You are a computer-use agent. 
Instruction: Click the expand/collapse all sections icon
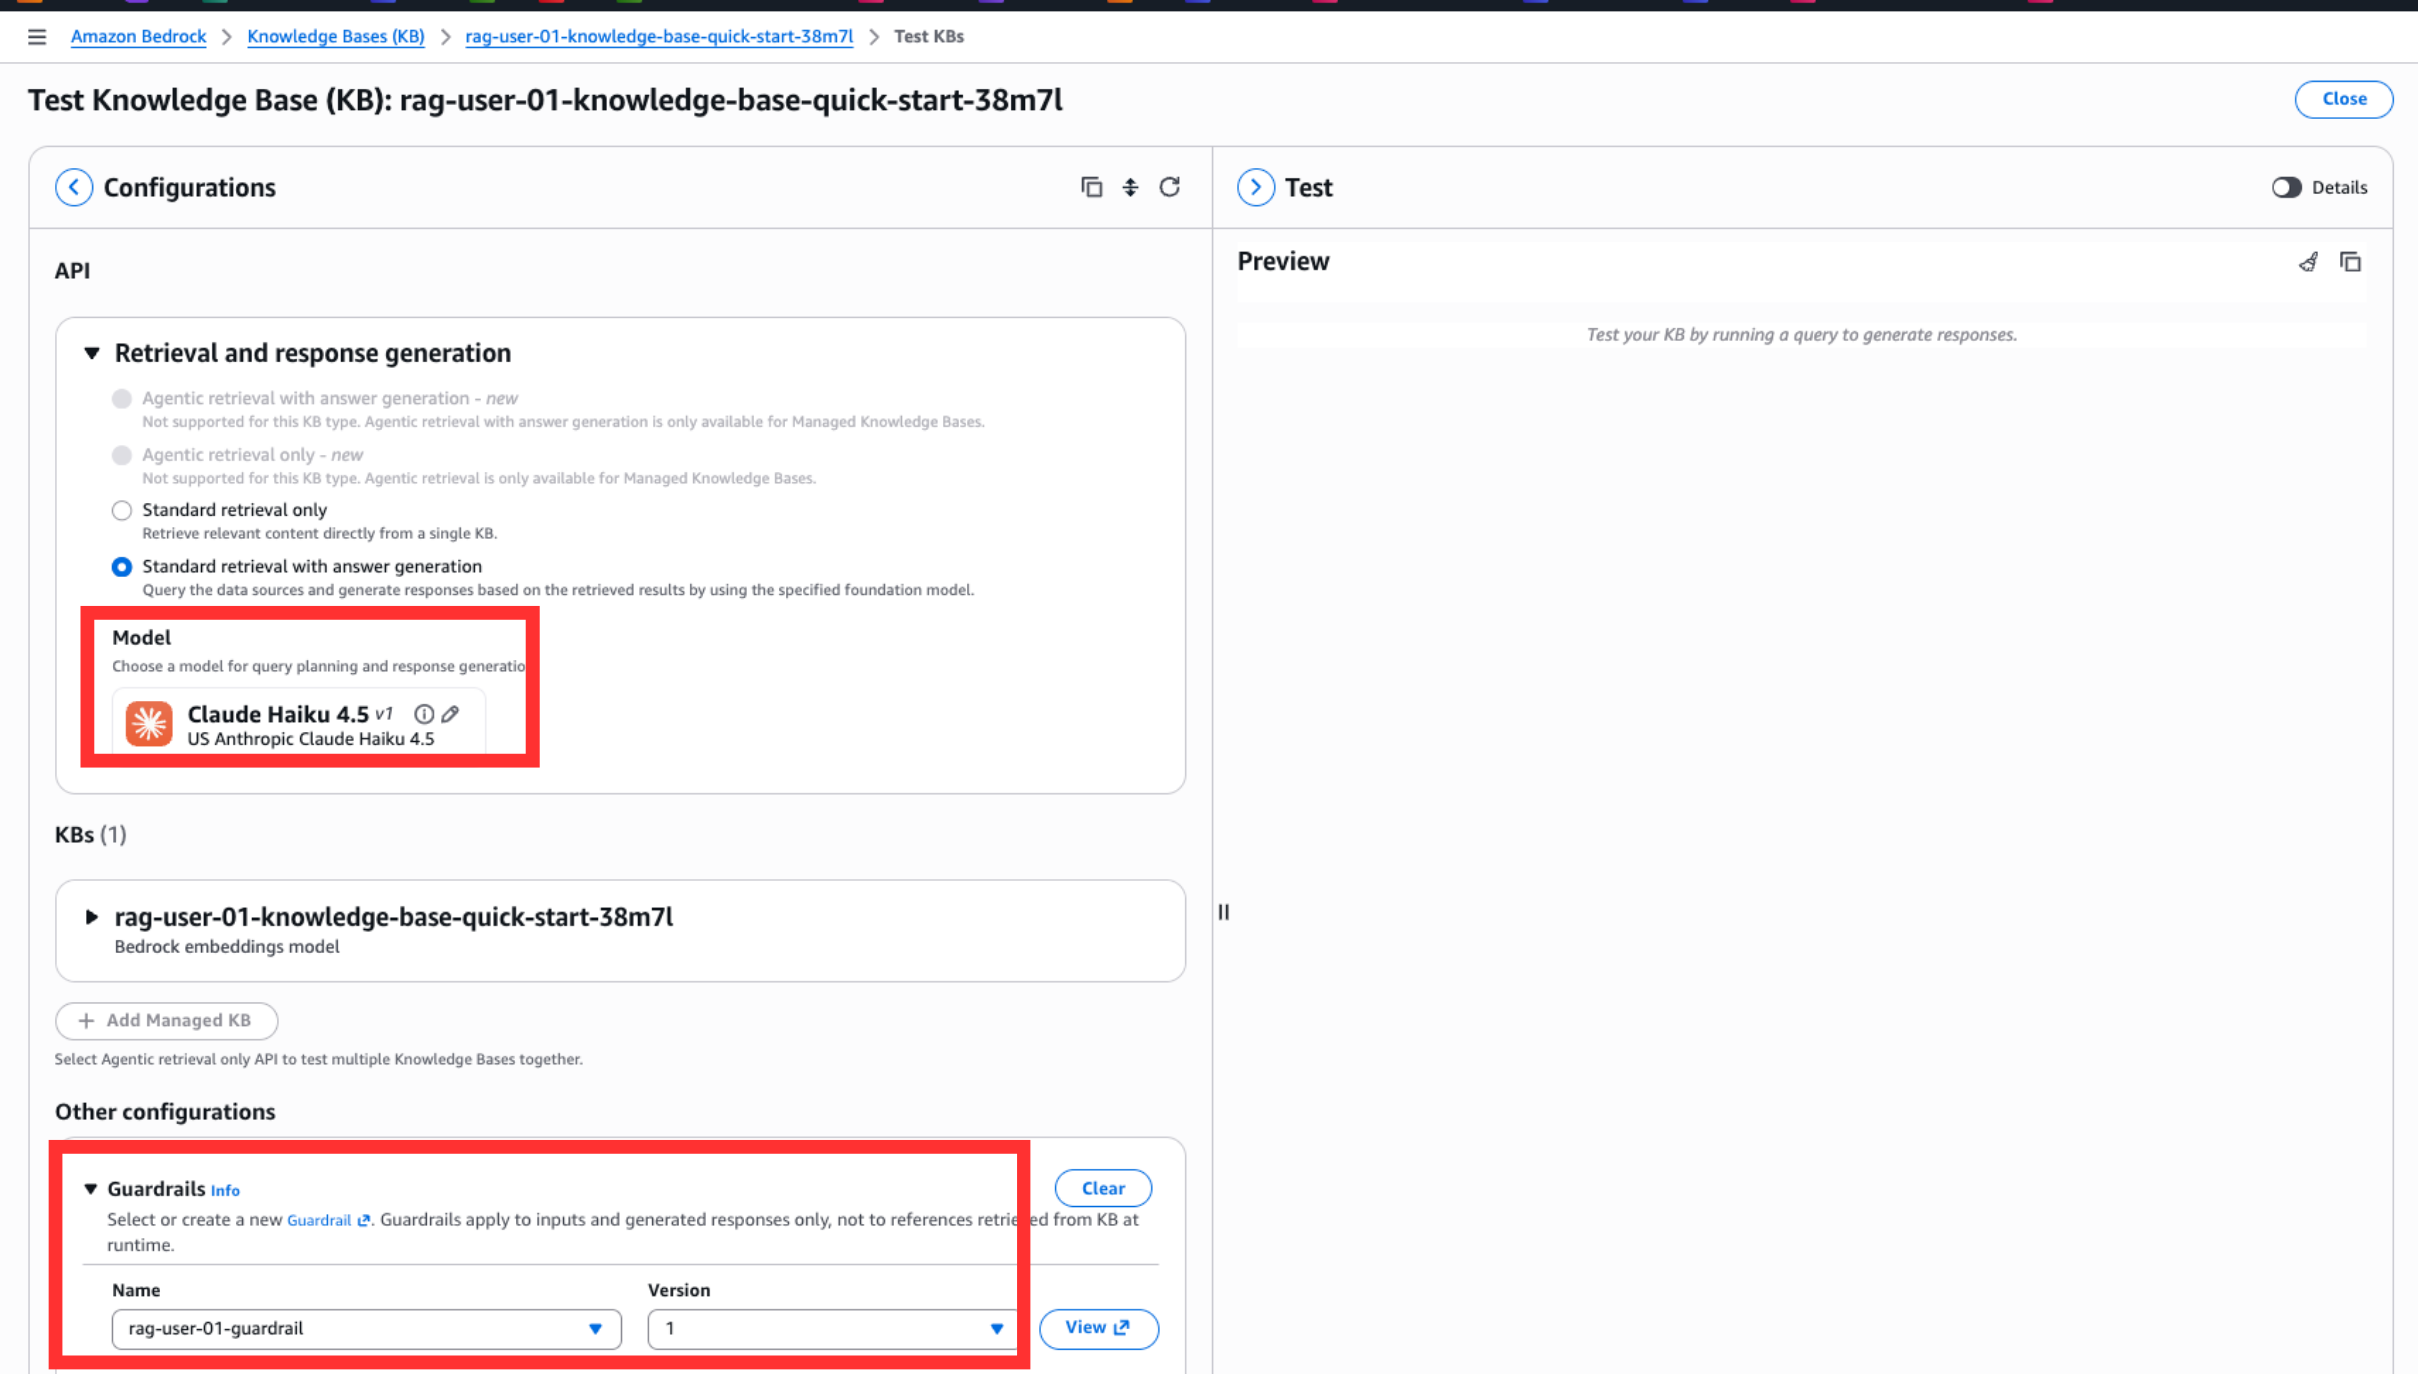click(1130, 187)
